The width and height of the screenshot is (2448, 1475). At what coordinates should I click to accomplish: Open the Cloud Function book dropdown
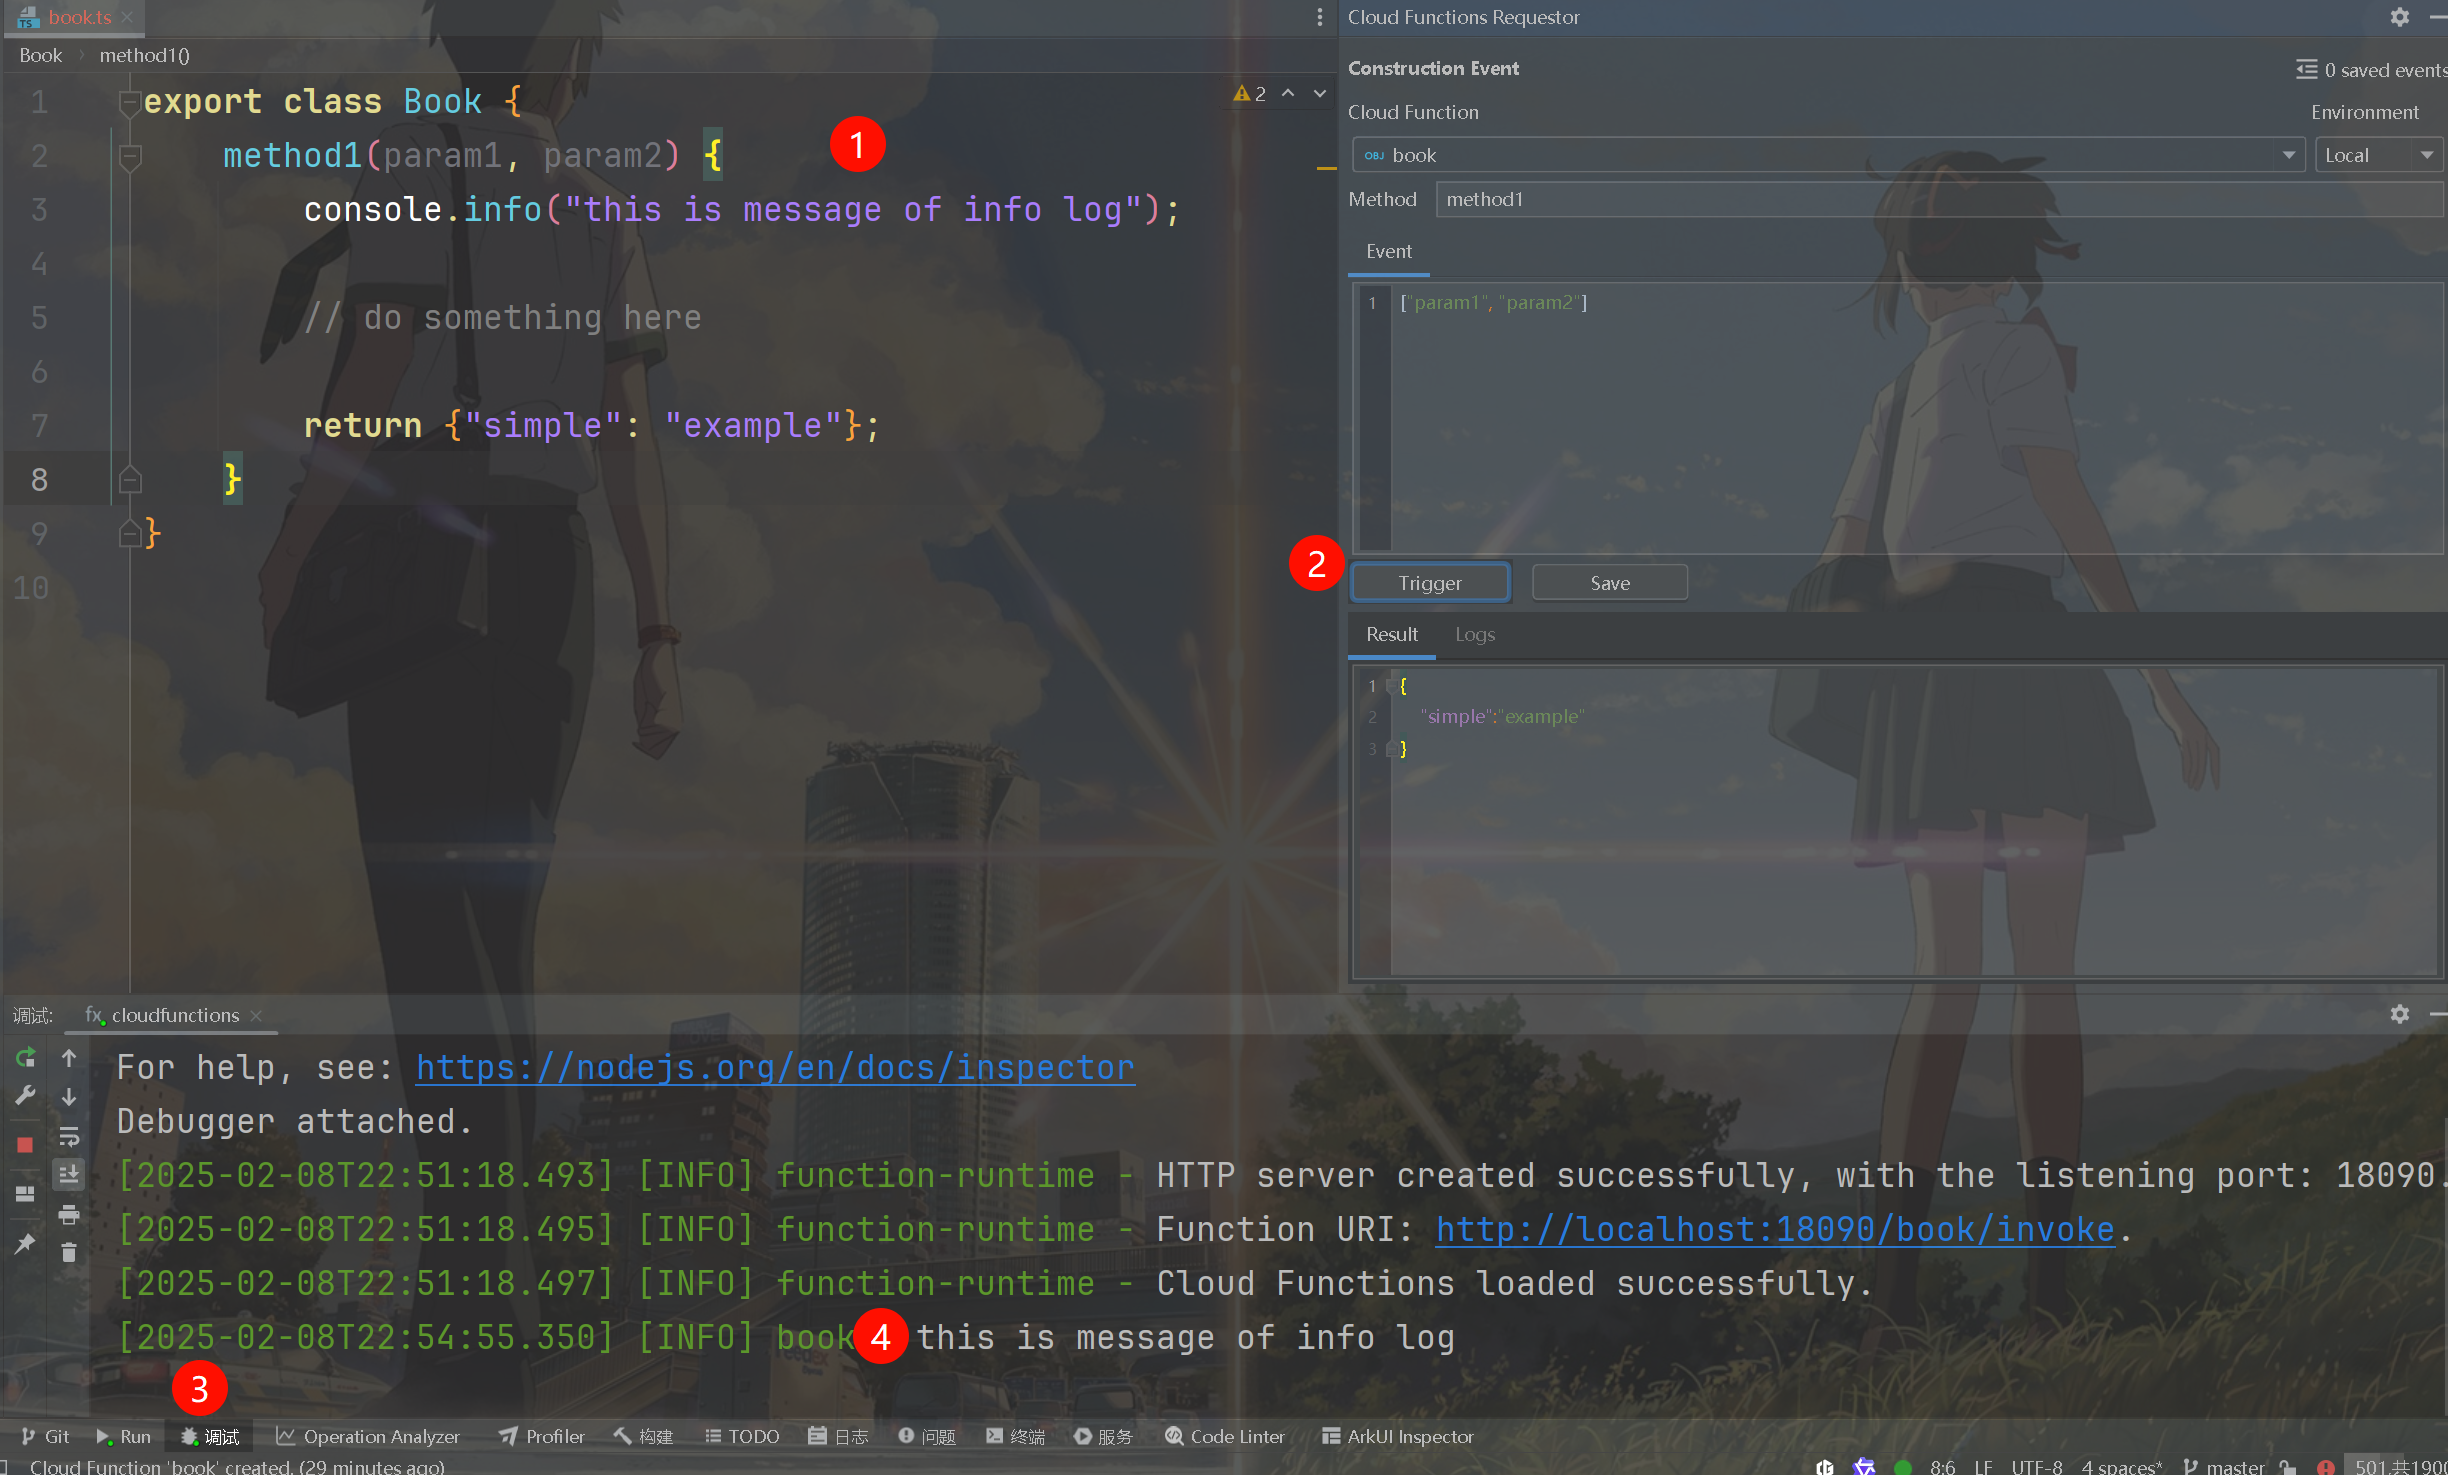point(2288,155)
